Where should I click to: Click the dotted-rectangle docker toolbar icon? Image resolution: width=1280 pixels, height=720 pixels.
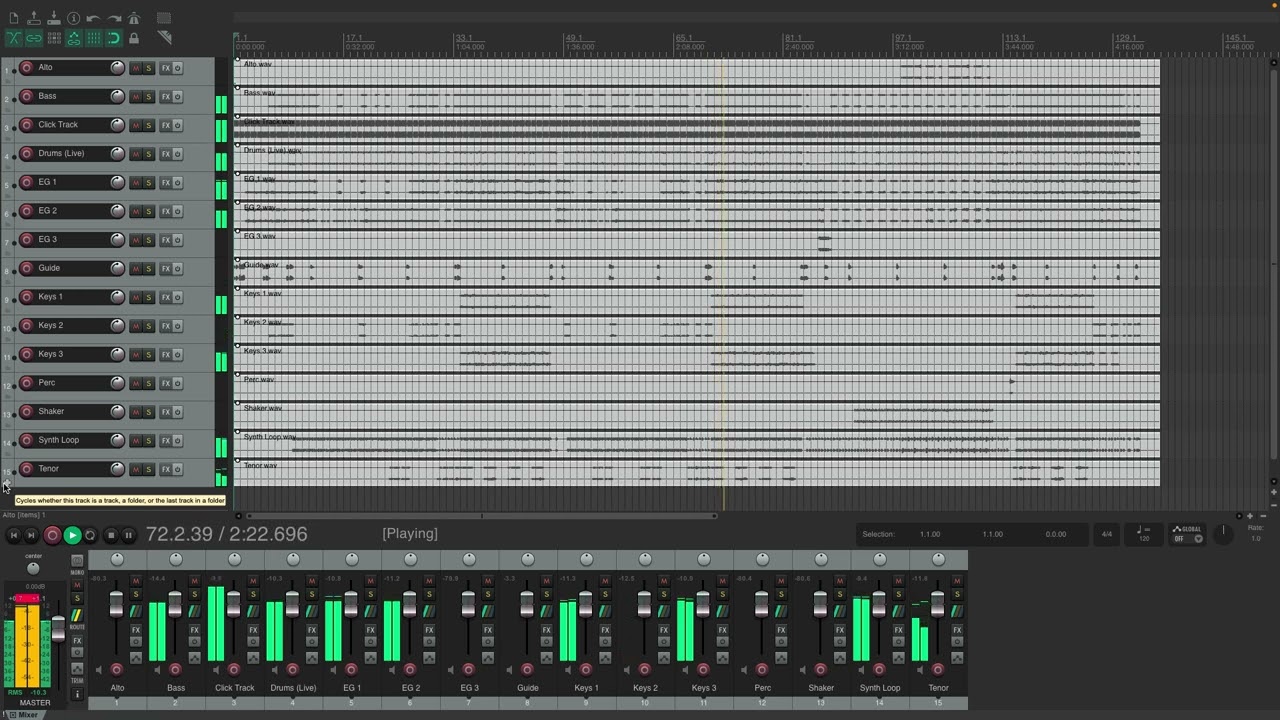(164, 18)
